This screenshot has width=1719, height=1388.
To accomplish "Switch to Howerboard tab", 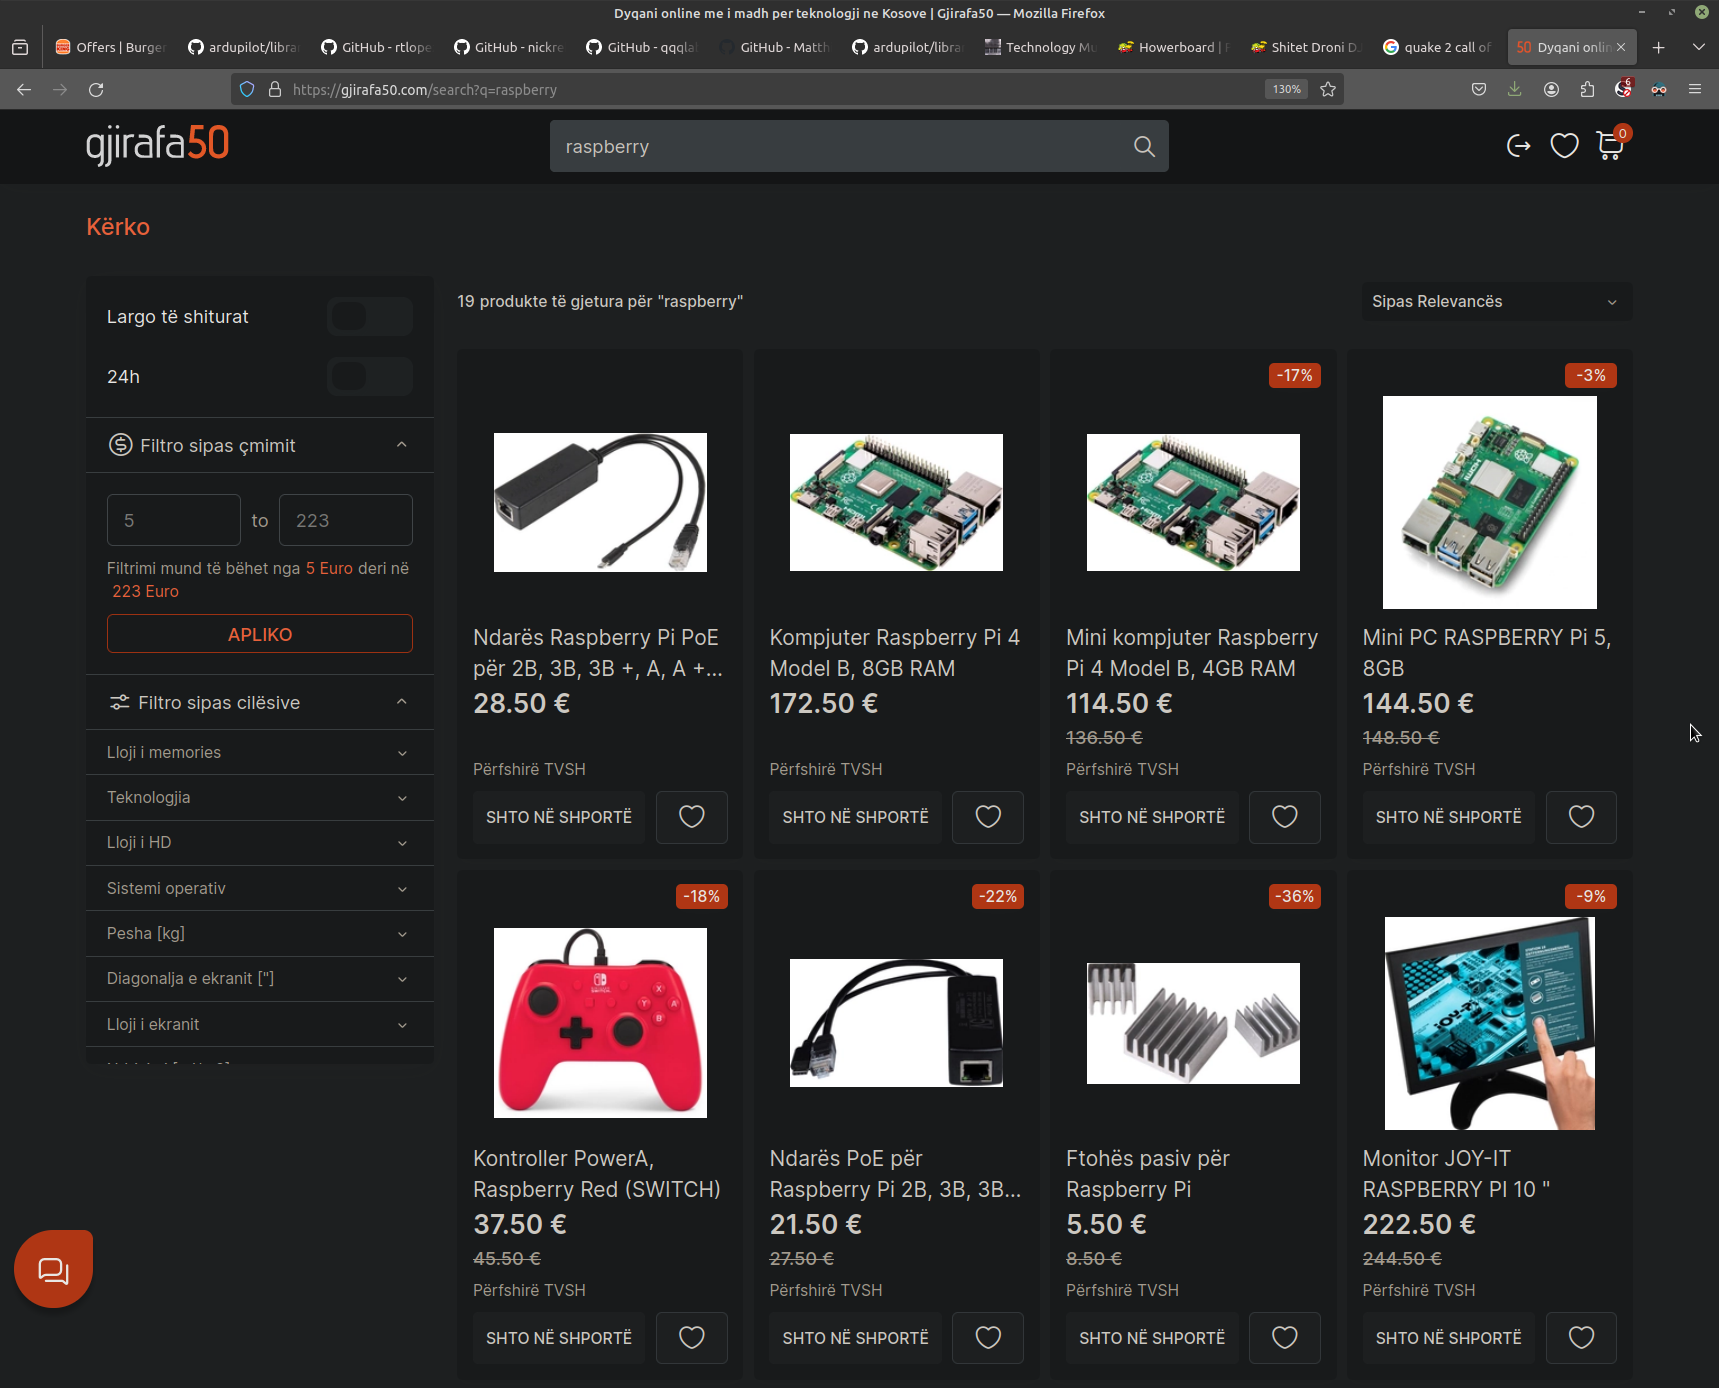I will (1174, 47).
